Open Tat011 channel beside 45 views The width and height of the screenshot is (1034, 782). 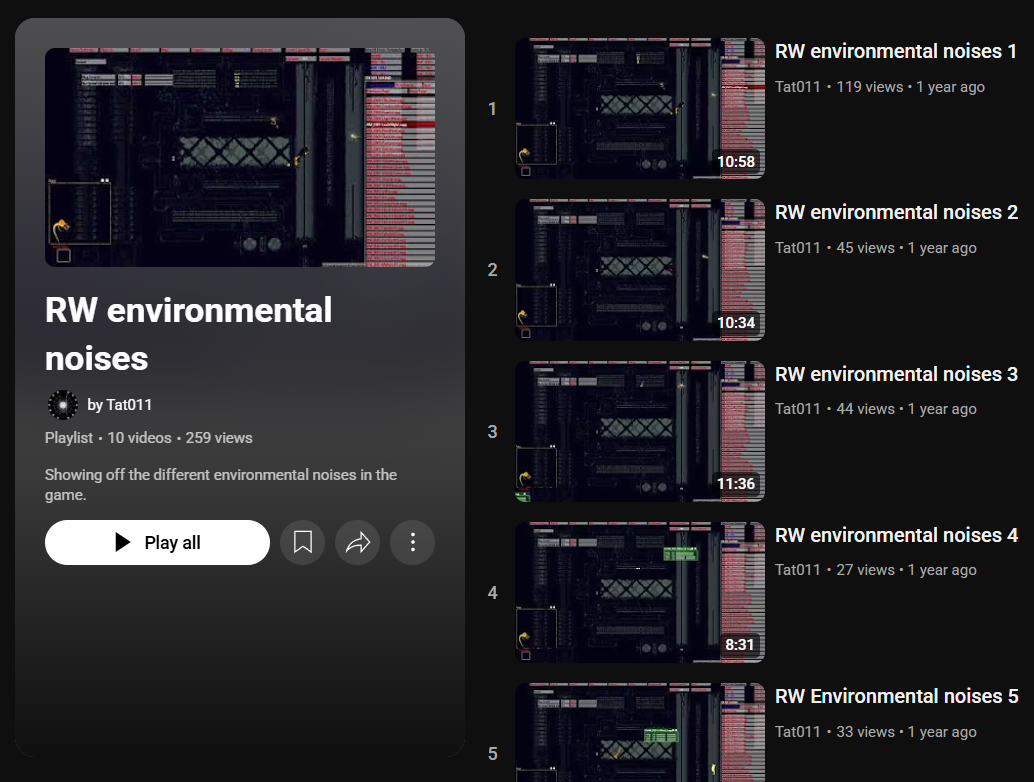797,248
